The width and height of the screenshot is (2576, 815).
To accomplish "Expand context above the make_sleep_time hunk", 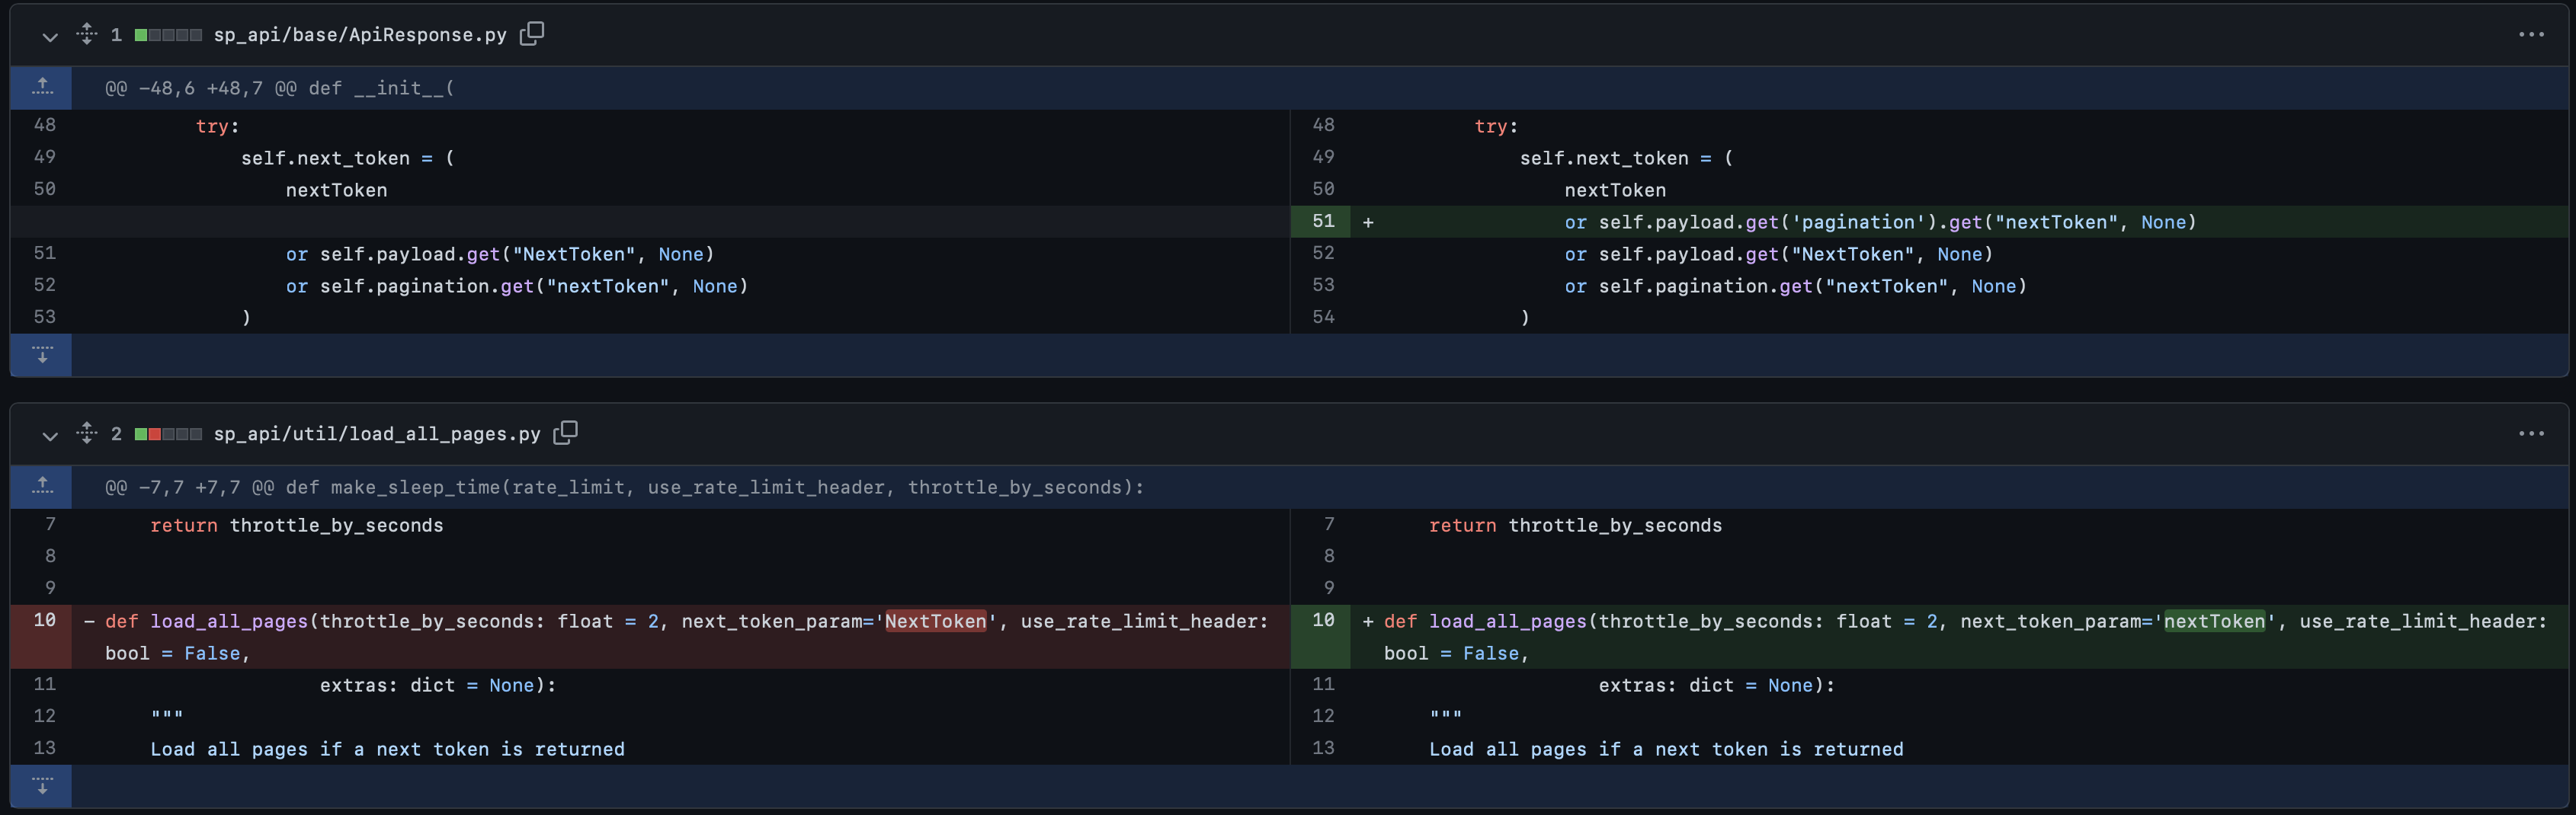I will point(41,487).
